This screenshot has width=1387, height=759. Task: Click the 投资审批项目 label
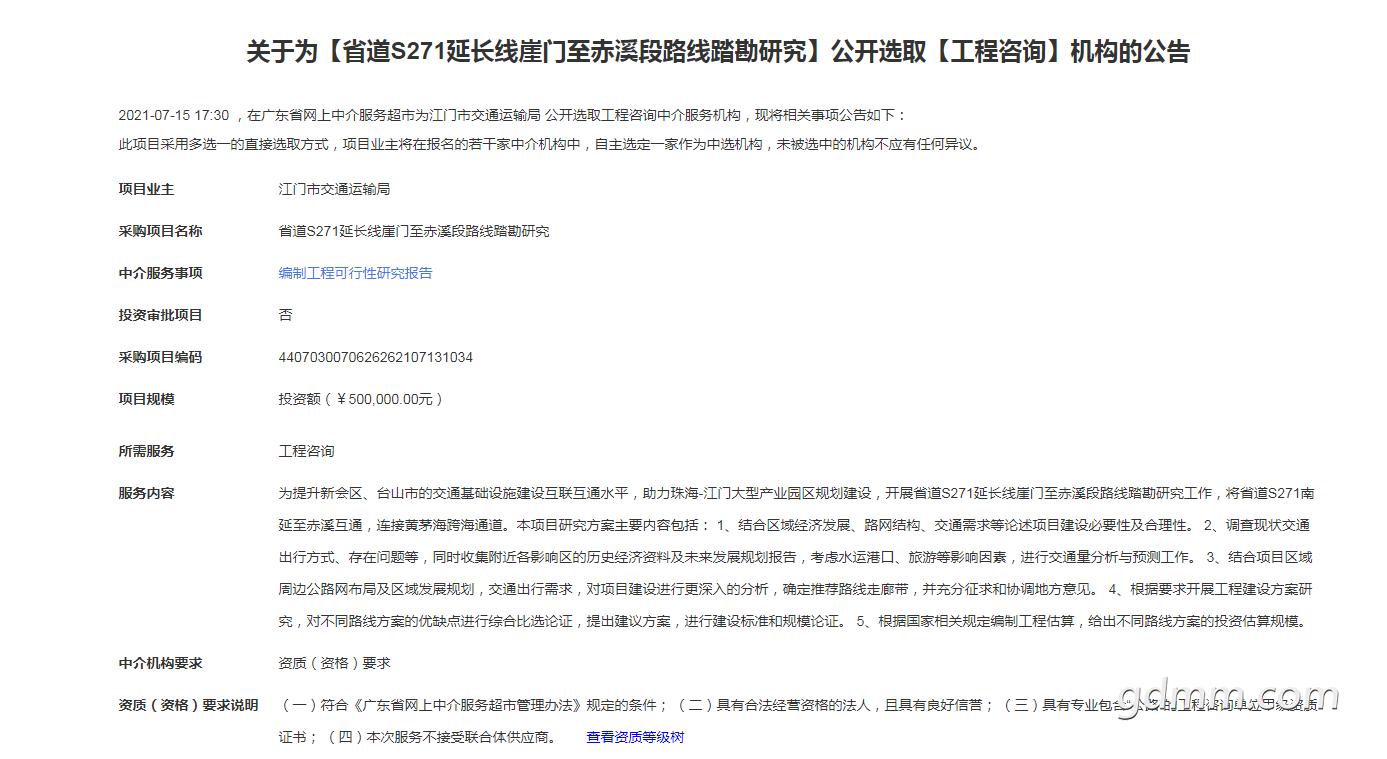tap(160, 315)
